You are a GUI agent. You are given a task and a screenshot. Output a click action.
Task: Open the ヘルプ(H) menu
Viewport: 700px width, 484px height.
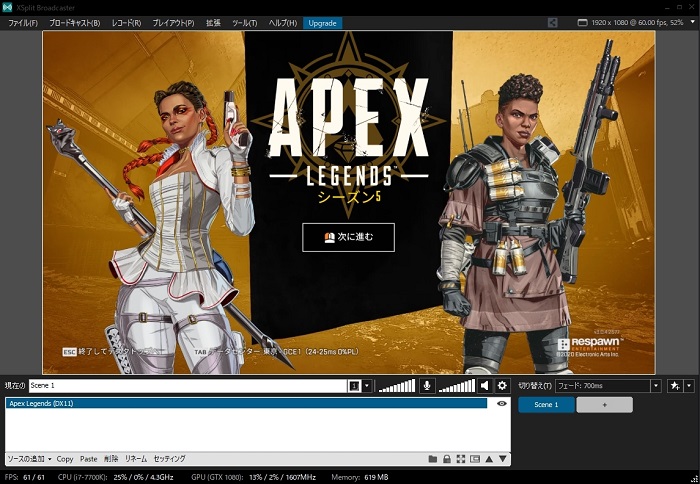[283, 23]
